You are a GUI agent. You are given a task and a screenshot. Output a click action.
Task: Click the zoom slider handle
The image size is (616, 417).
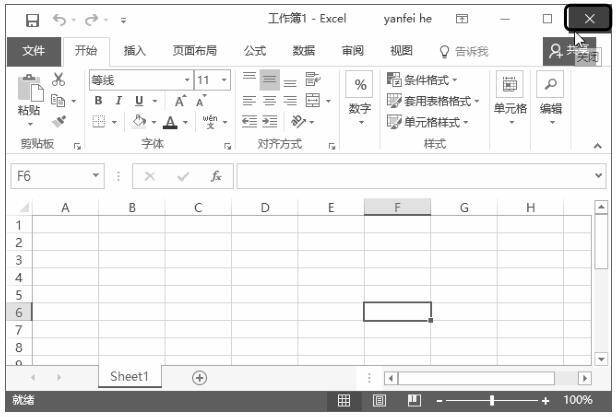[492, 400]
